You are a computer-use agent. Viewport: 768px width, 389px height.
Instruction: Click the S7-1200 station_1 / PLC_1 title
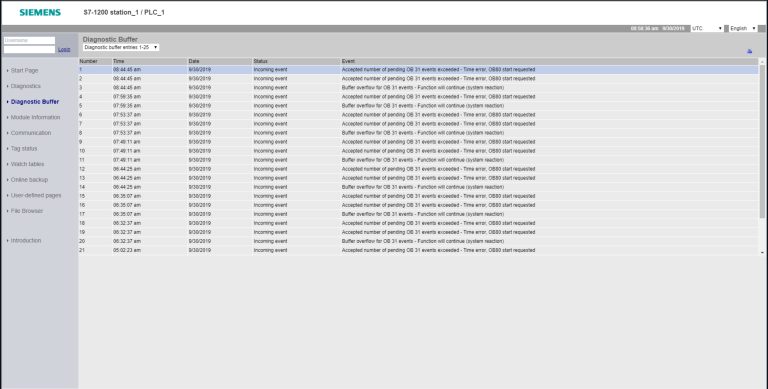[x=124, y=12]
